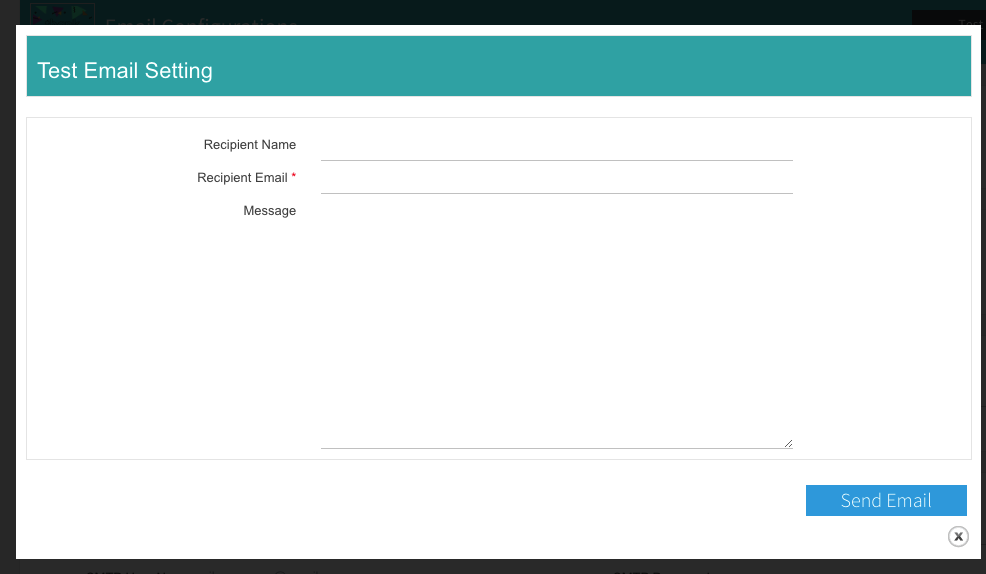Focus the Message text area
The image size is (986, 574).
tap(557, 323)
